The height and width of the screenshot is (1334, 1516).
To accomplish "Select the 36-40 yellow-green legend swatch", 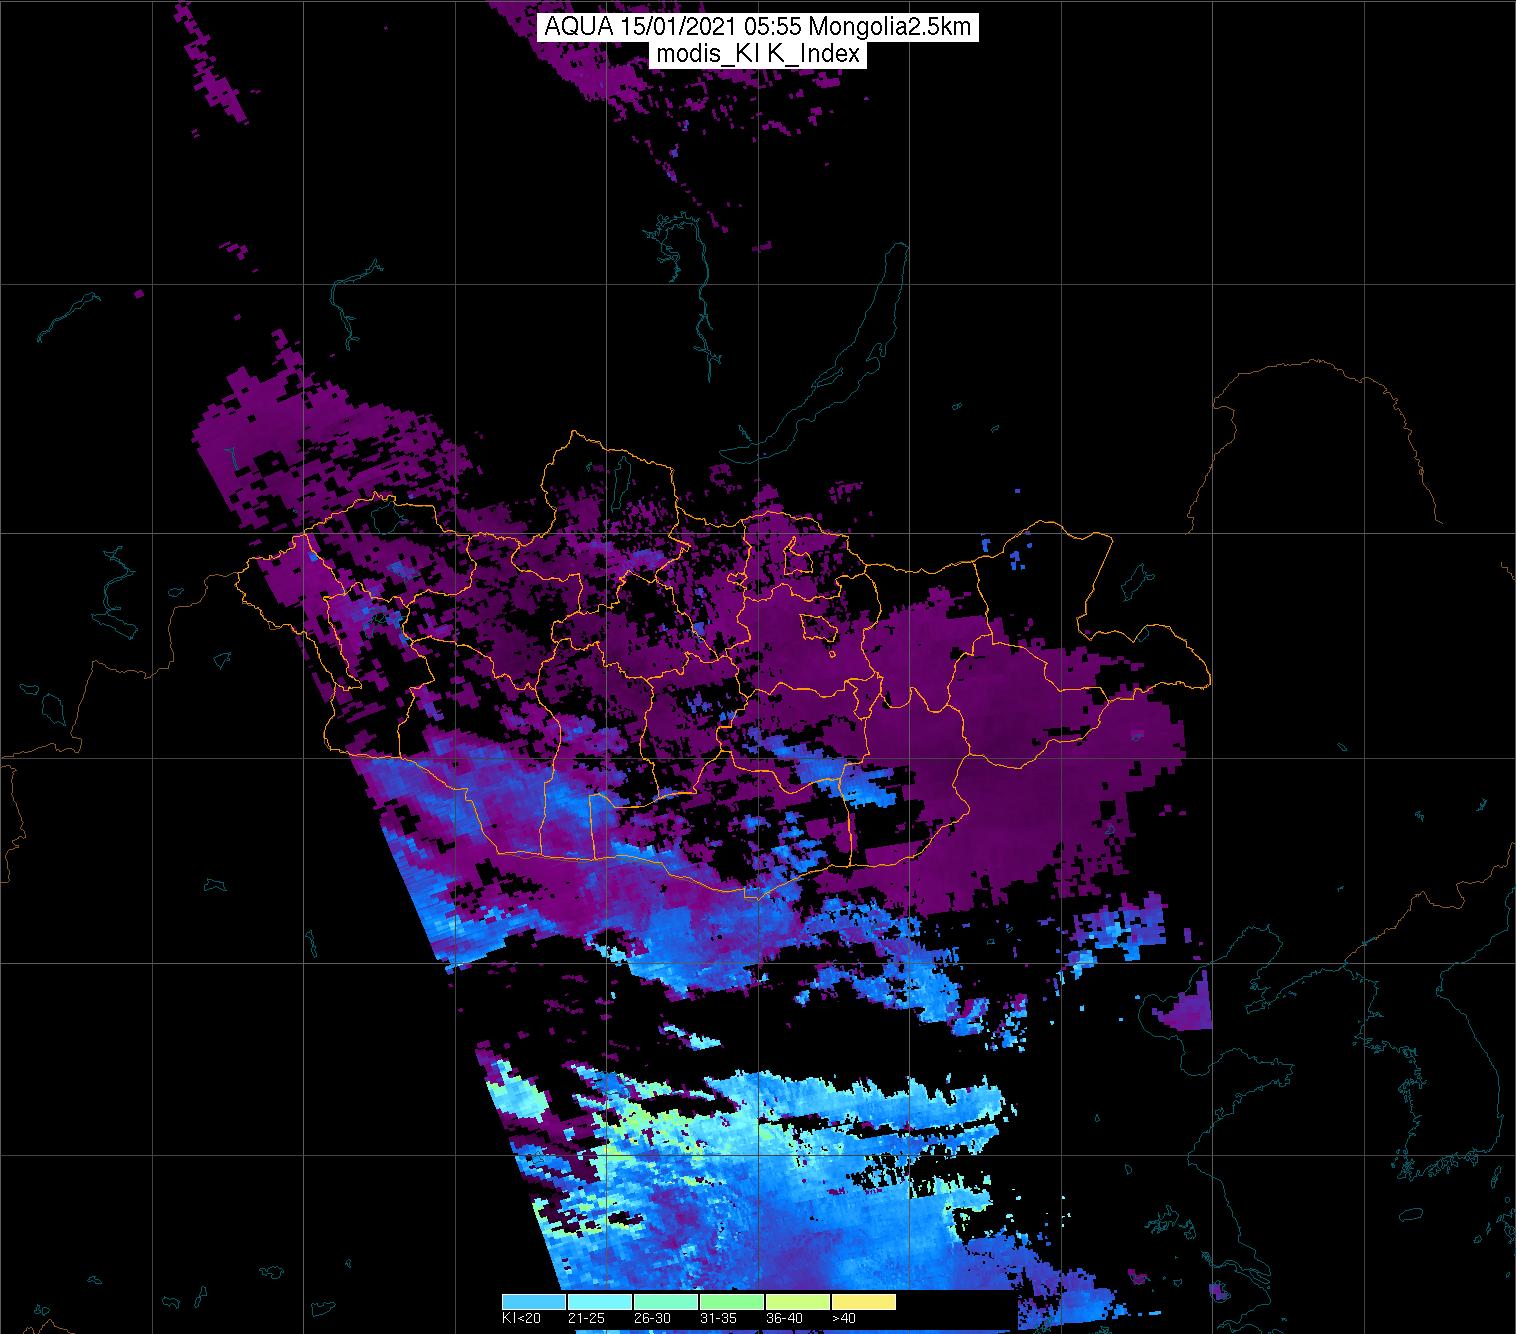I will 797,1302.
